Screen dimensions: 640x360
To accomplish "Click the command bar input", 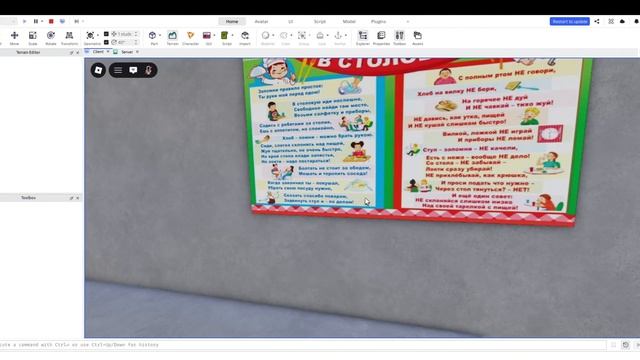I will click(x=302, y=345).
